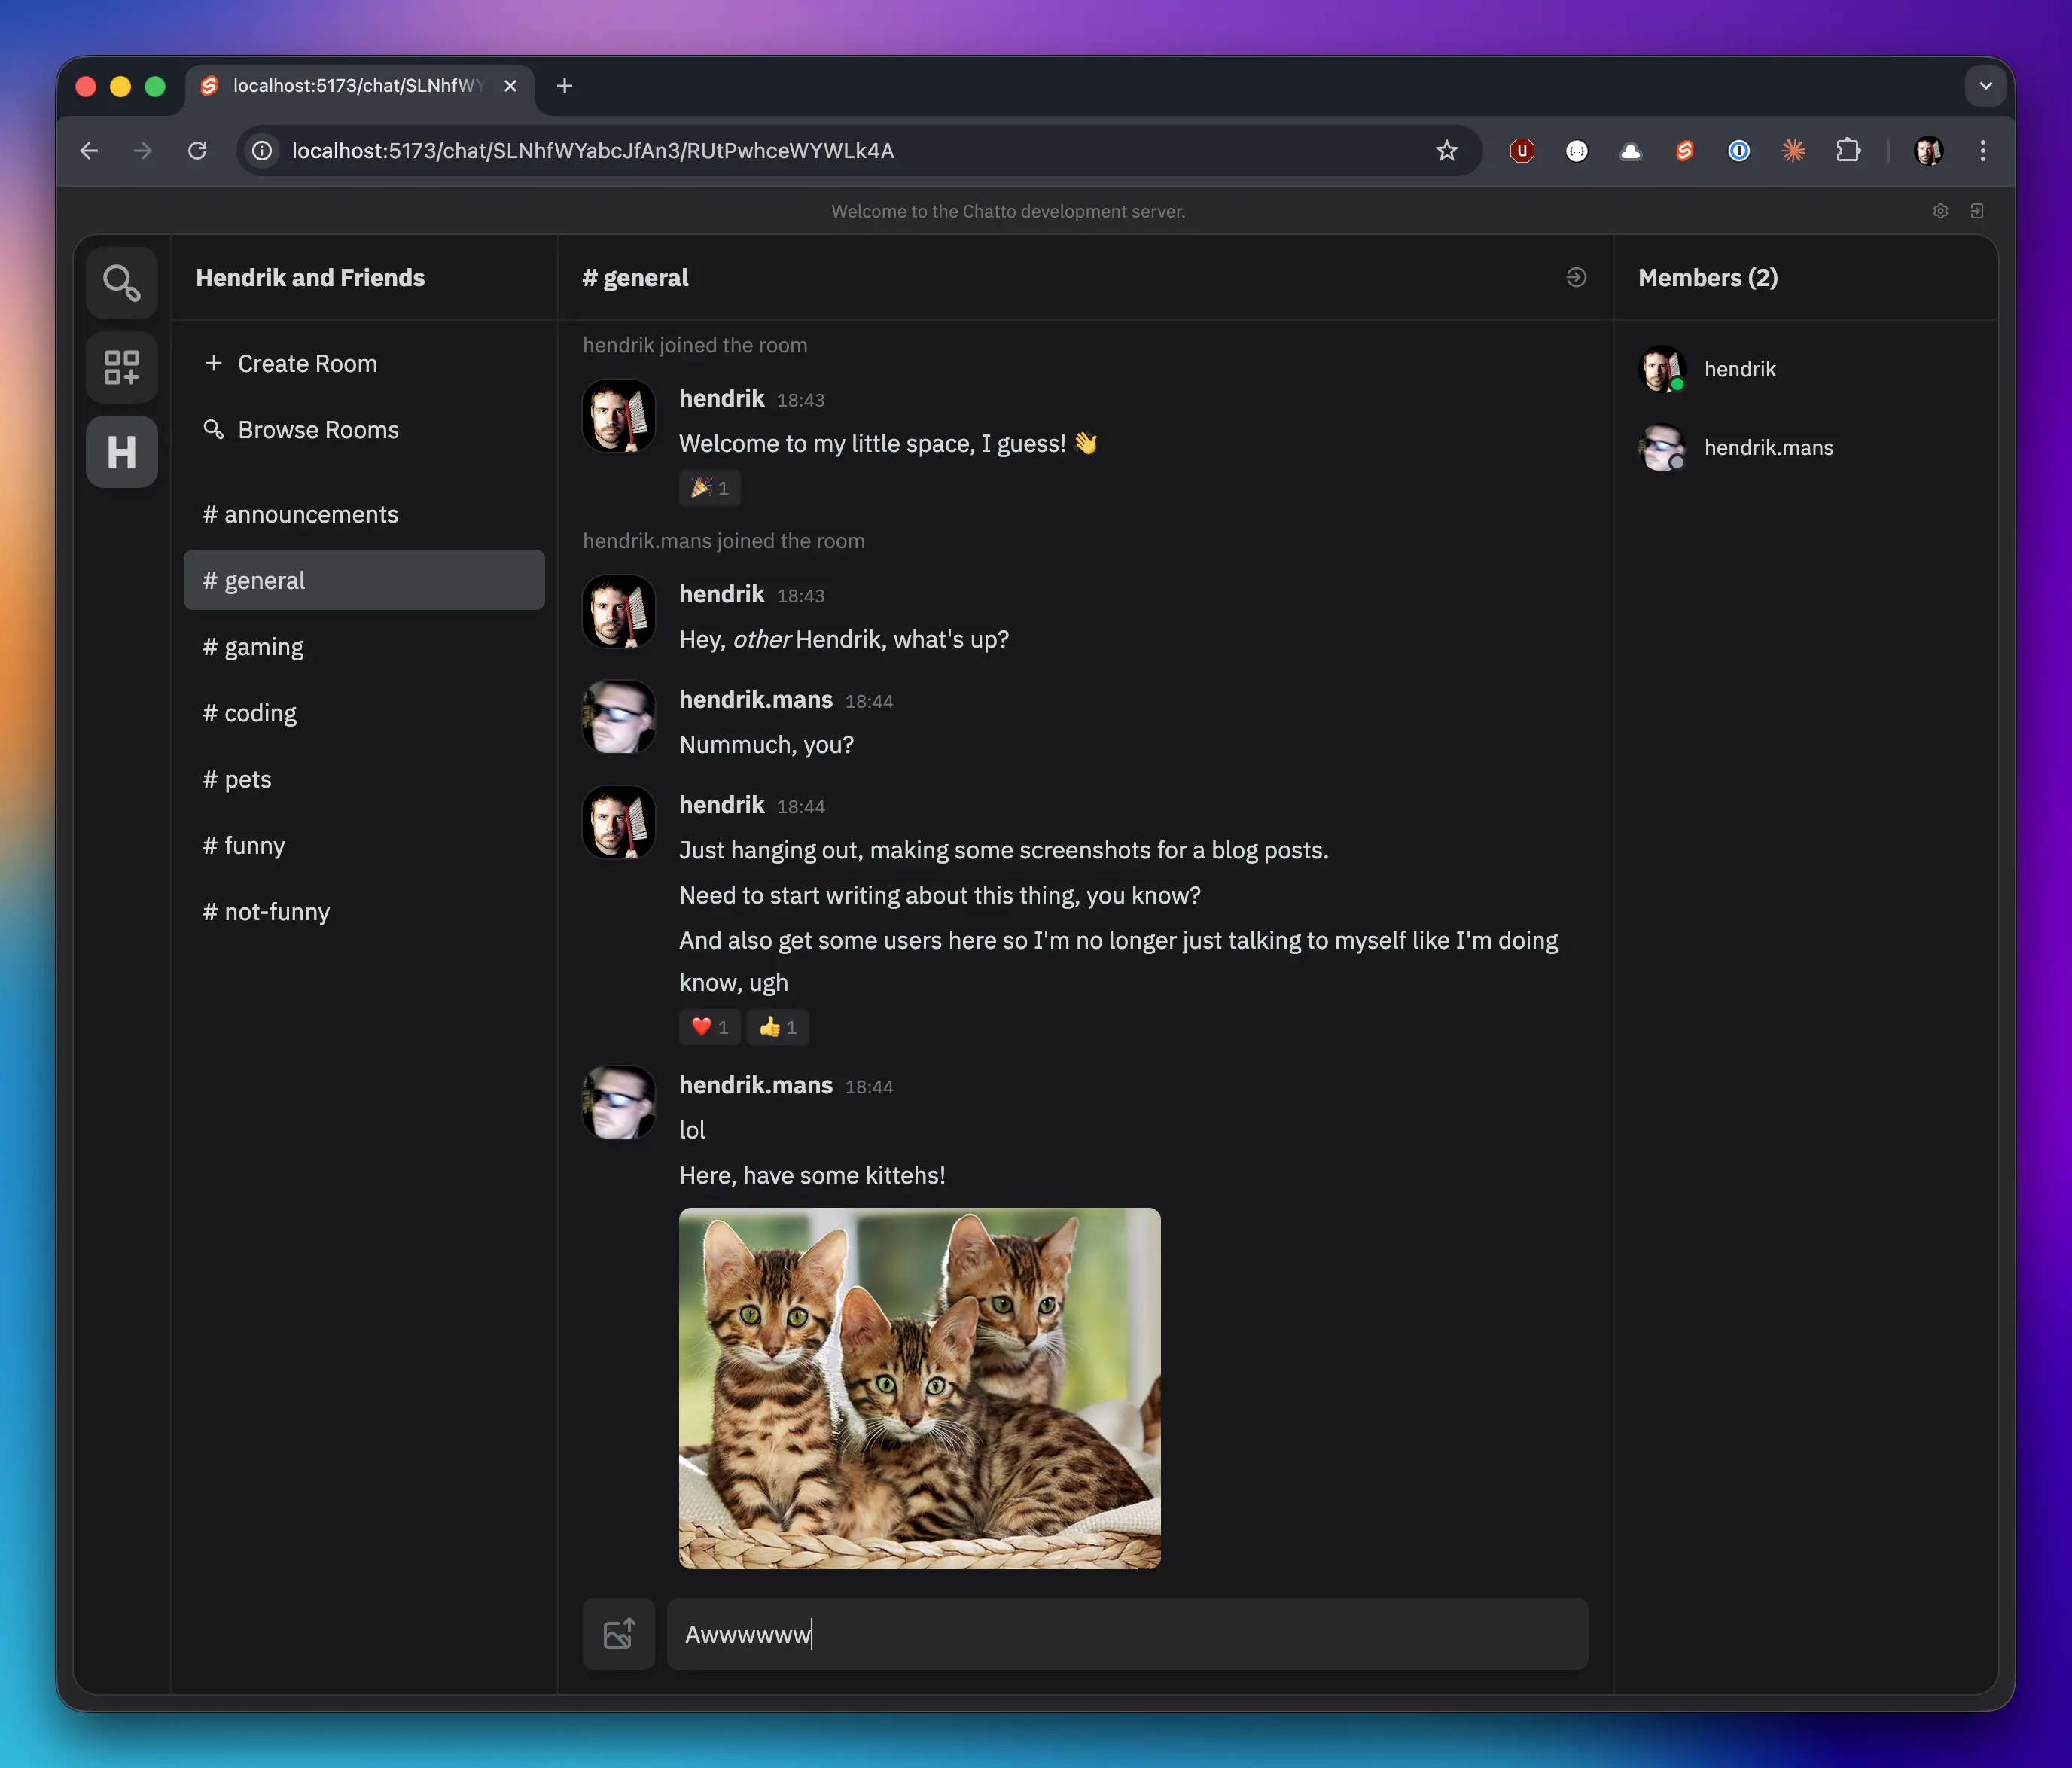Toggle the ❤️ reaction on hendrik's message
Viewport: 2072px width, 1768px height.
click(x=709, y=1027)
